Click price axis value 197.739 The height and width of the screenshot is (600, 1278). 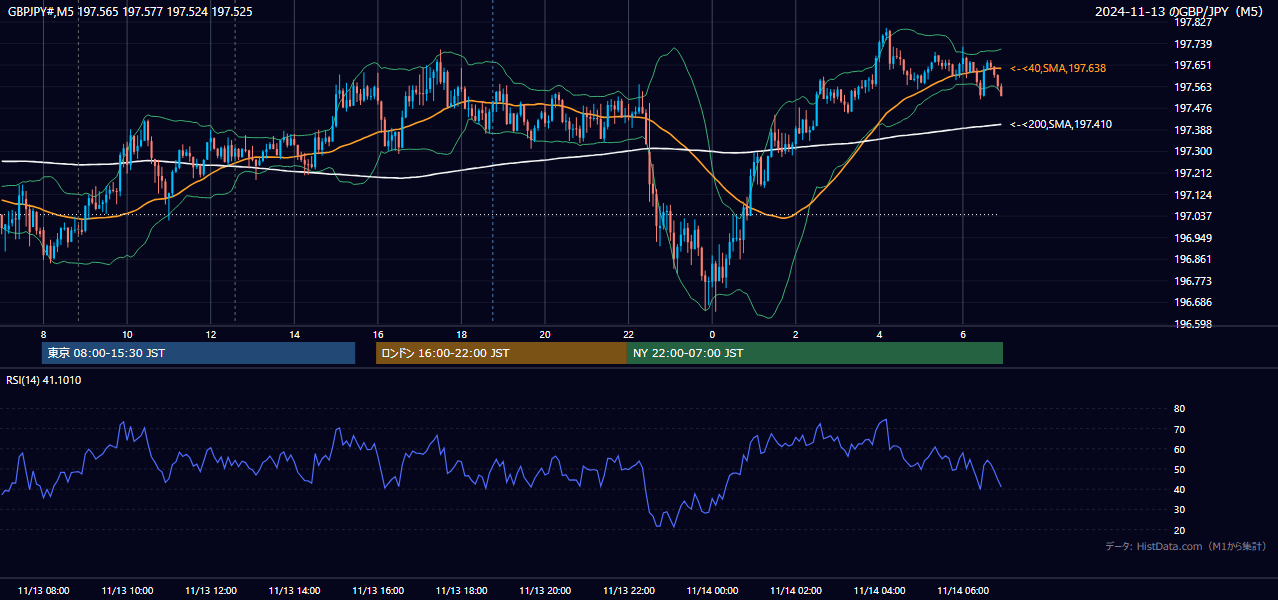click(x=1193, y=44)
